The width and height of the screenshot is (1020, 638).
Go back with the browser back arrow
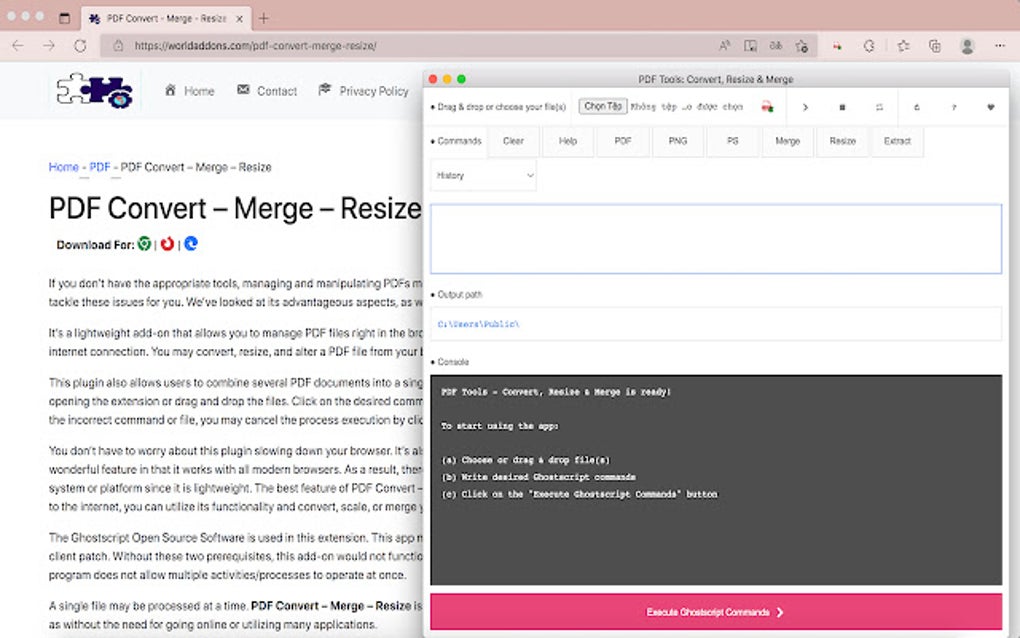(x=18, y=46)
